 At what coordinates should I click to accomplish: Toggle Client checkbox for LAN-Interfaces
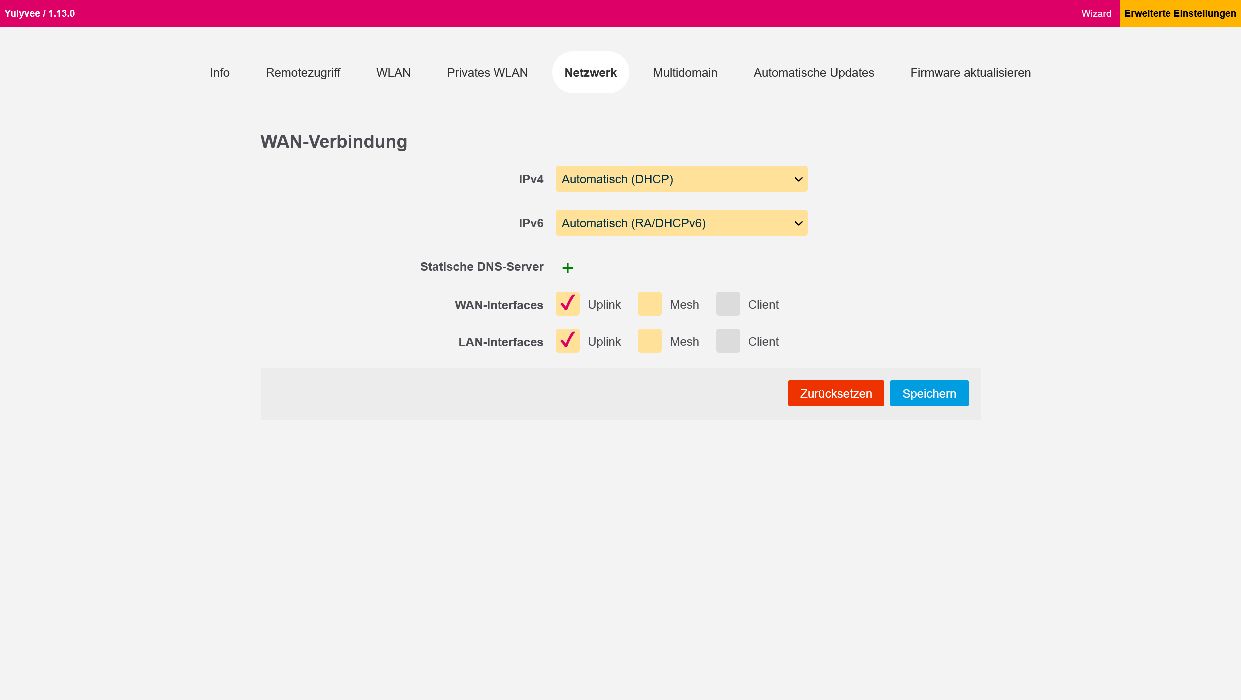coord(728,341)
